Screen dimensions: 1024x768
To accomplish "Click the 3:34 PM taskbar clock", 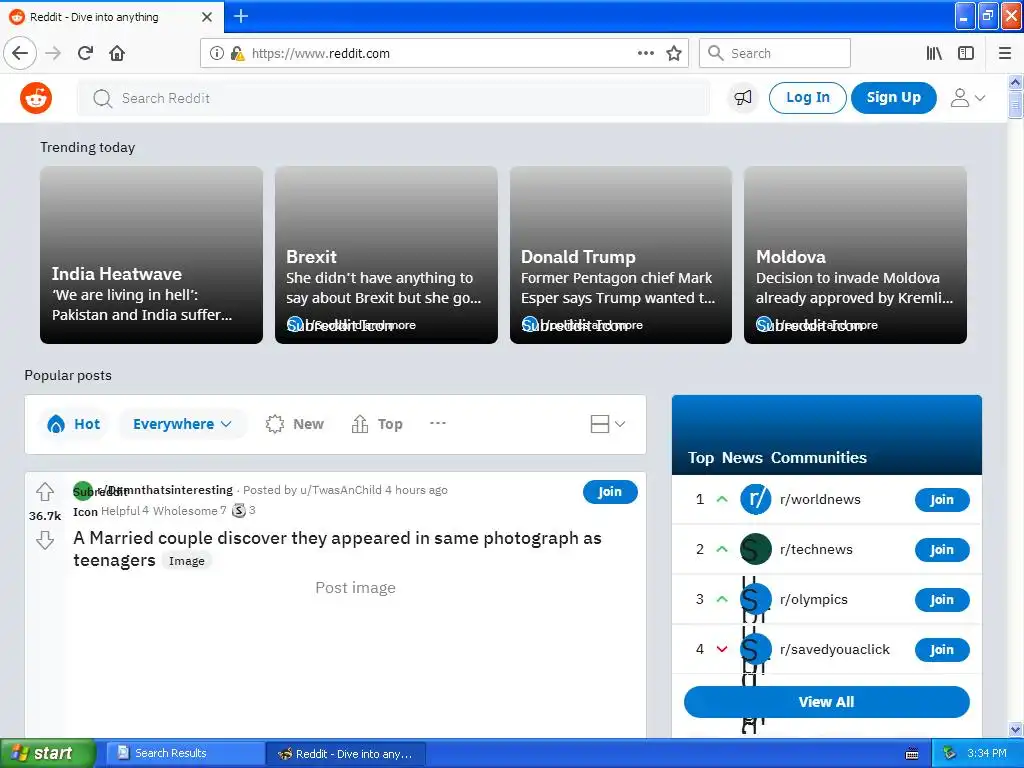I will pos(987,754).
